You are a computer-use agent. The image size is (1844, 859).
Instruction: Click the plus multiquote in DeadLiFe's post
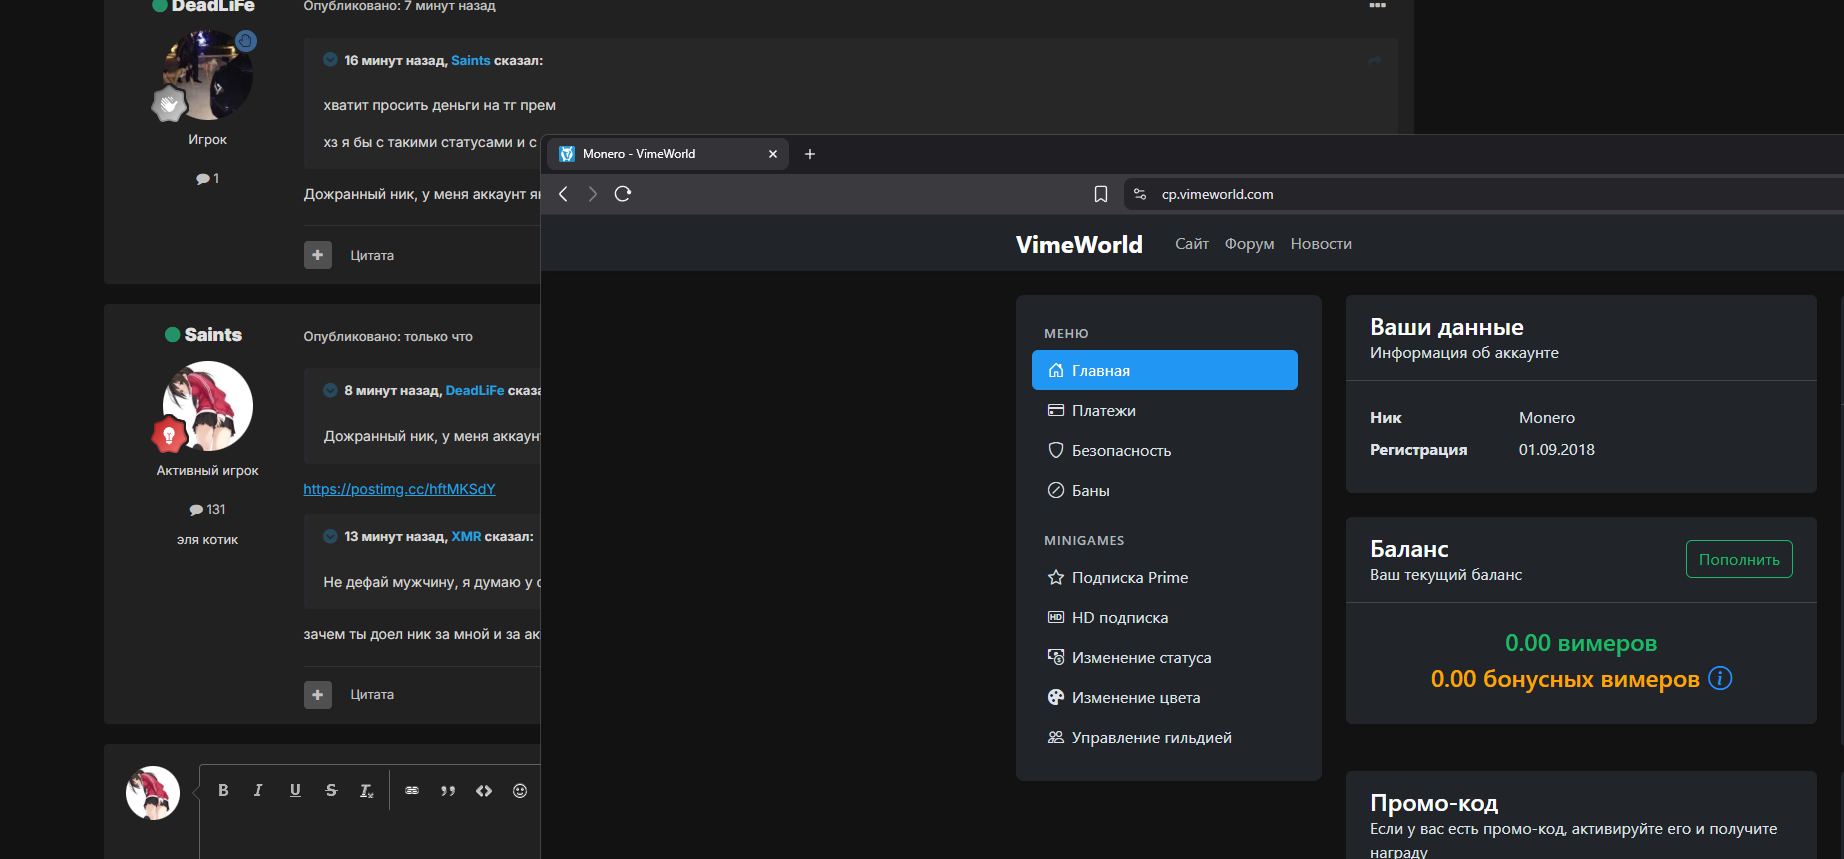click(x=318, y=255)
